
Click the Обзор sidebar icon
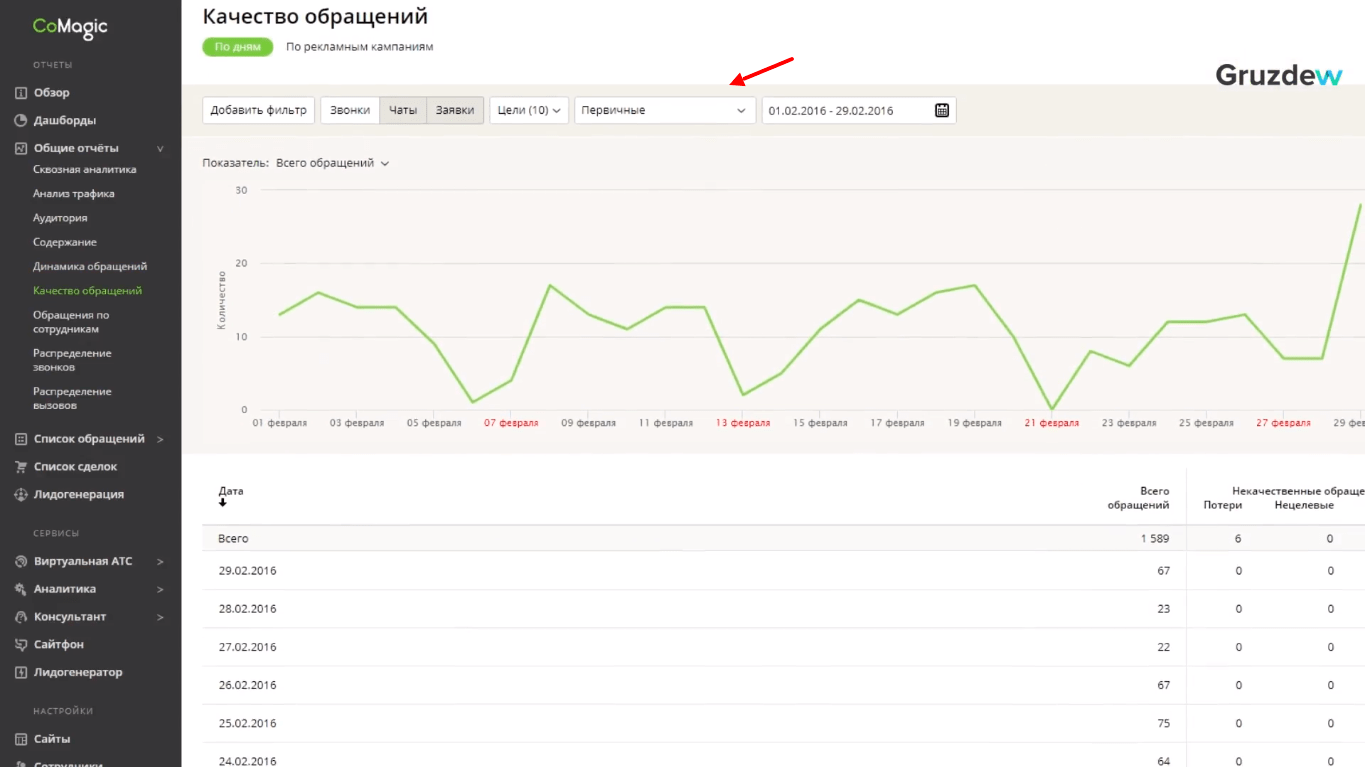point(21,93)
